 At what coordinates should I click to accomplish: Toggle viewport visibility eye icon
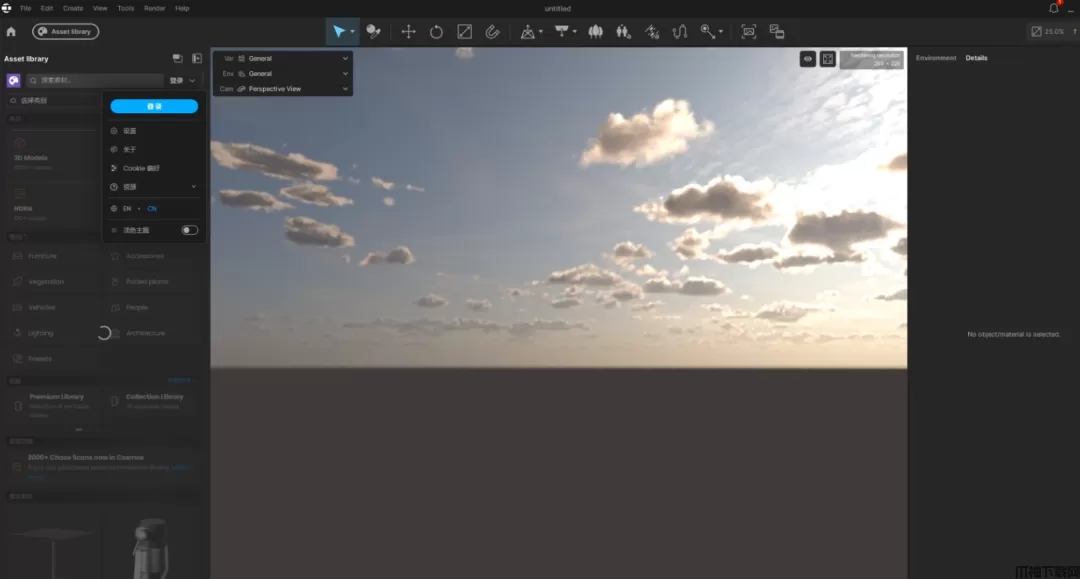tap(808, 59)
